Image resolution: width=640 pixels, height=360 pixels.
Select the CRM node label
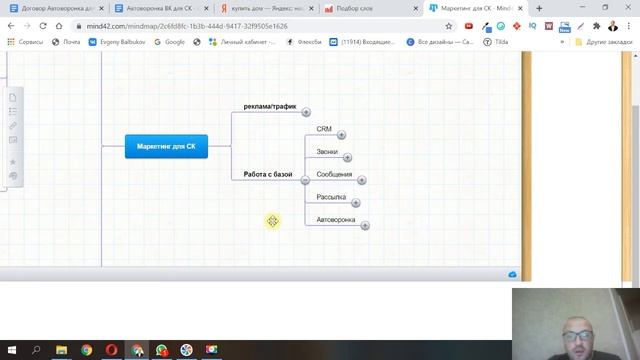(x=324, y=129)
